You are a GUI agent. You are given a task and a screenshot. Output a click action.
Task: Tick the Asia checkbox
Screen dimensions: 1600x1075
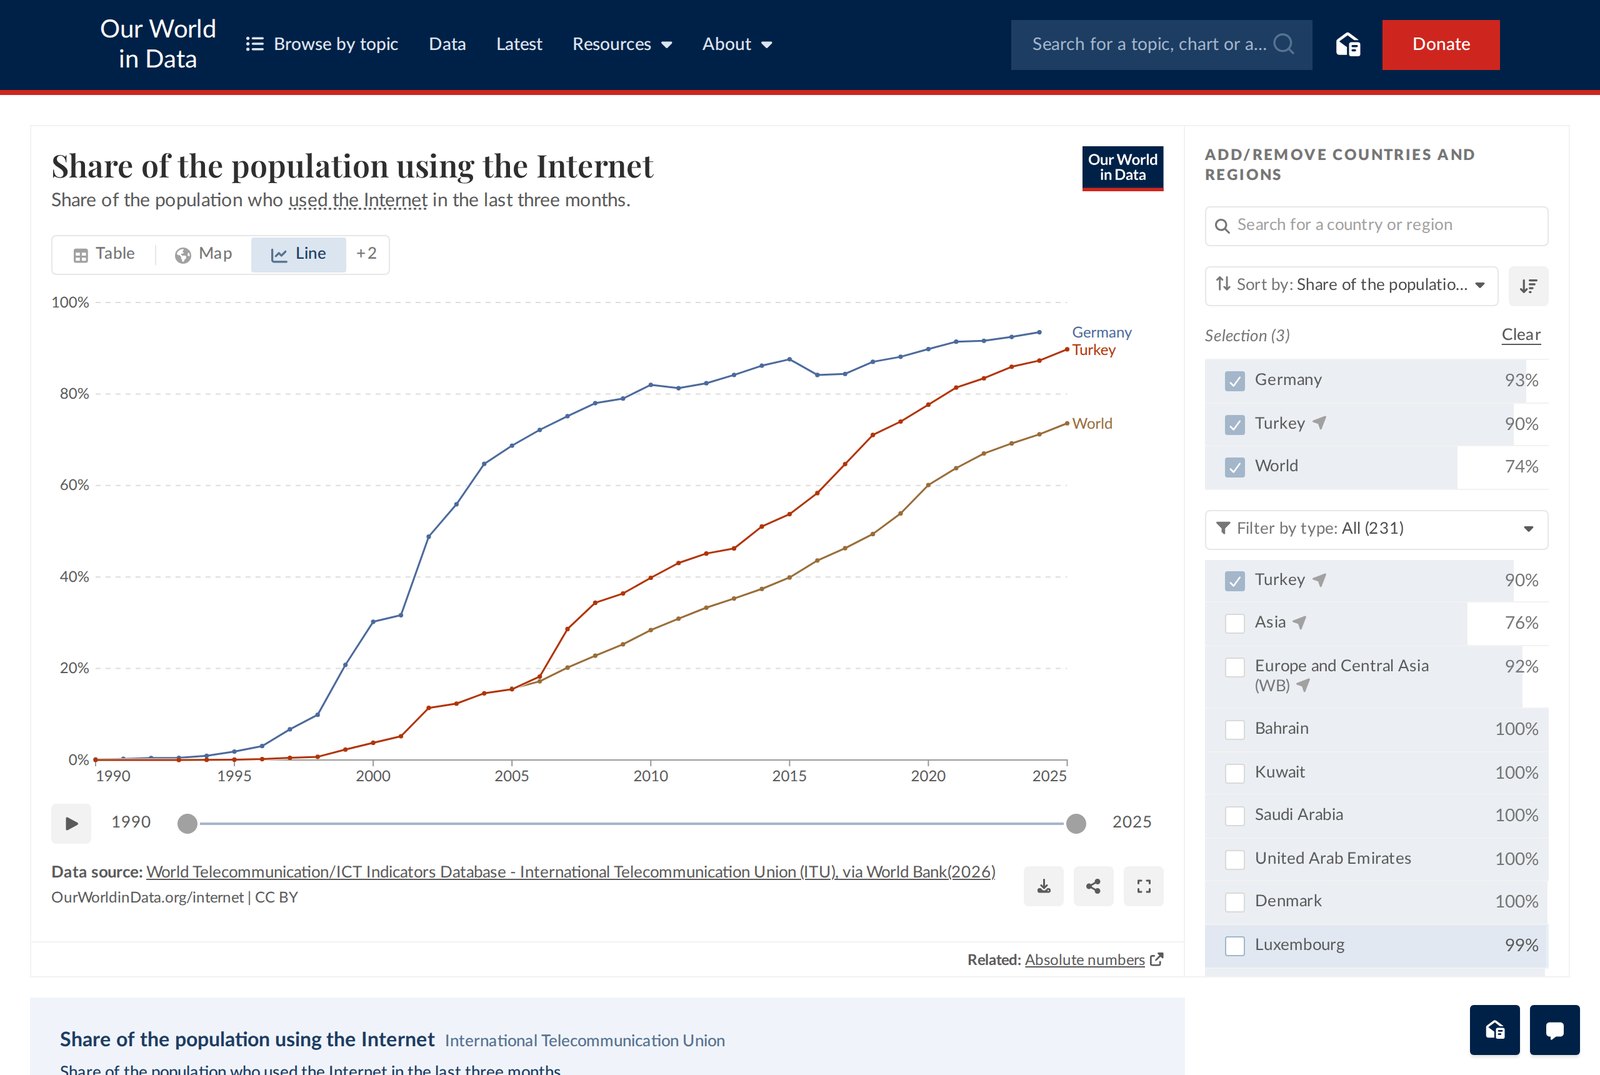[1235, 624]
